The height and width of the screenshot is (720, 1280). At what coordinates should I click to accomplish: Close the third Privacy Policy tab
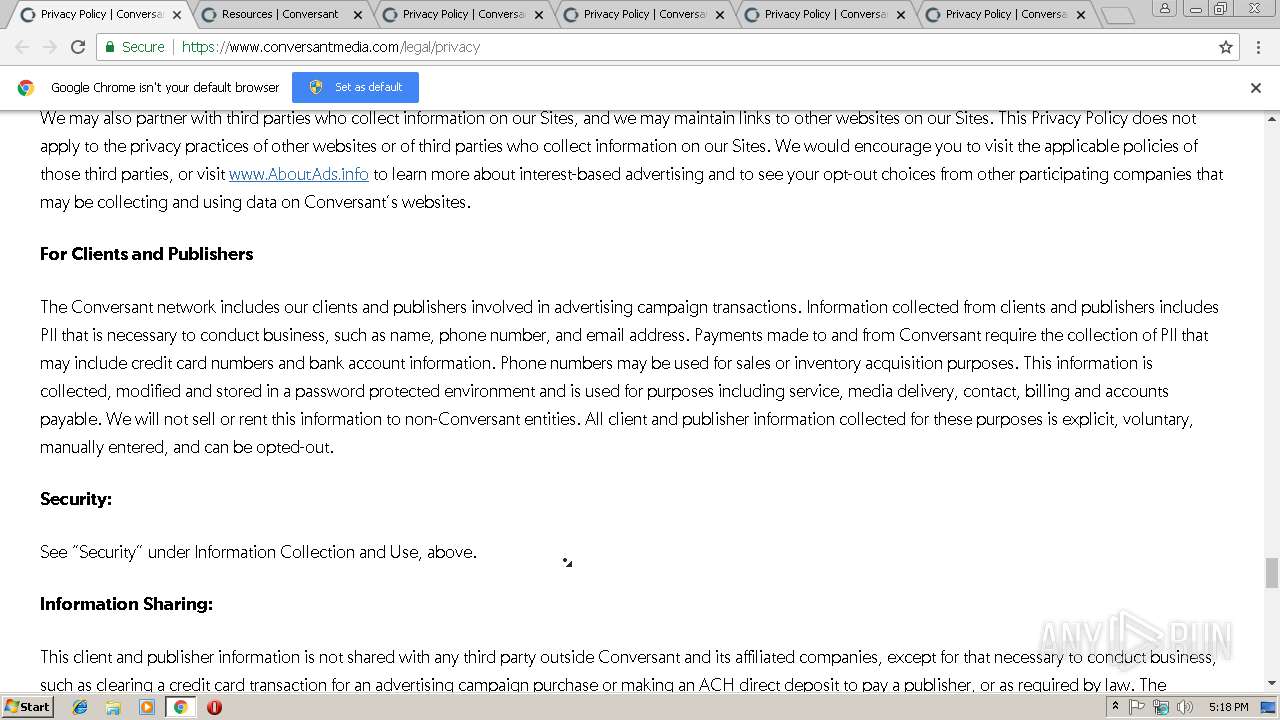[539, 15]
